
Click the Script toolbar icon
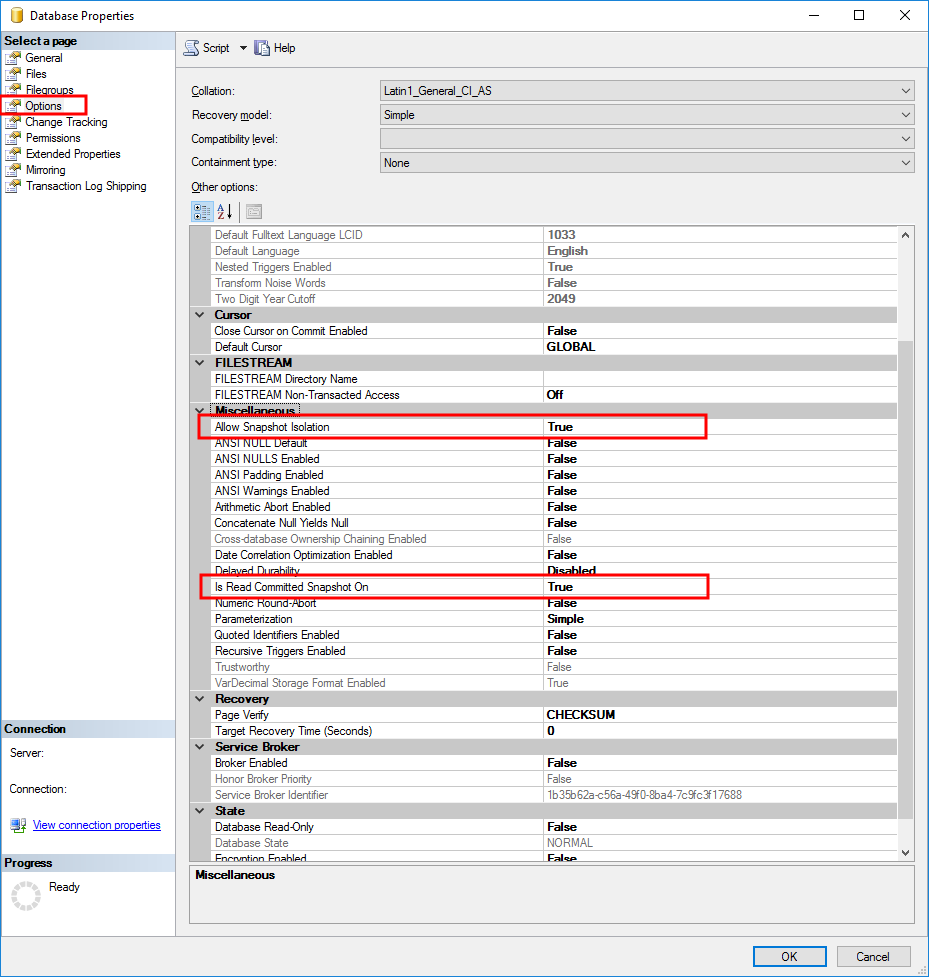192,48
